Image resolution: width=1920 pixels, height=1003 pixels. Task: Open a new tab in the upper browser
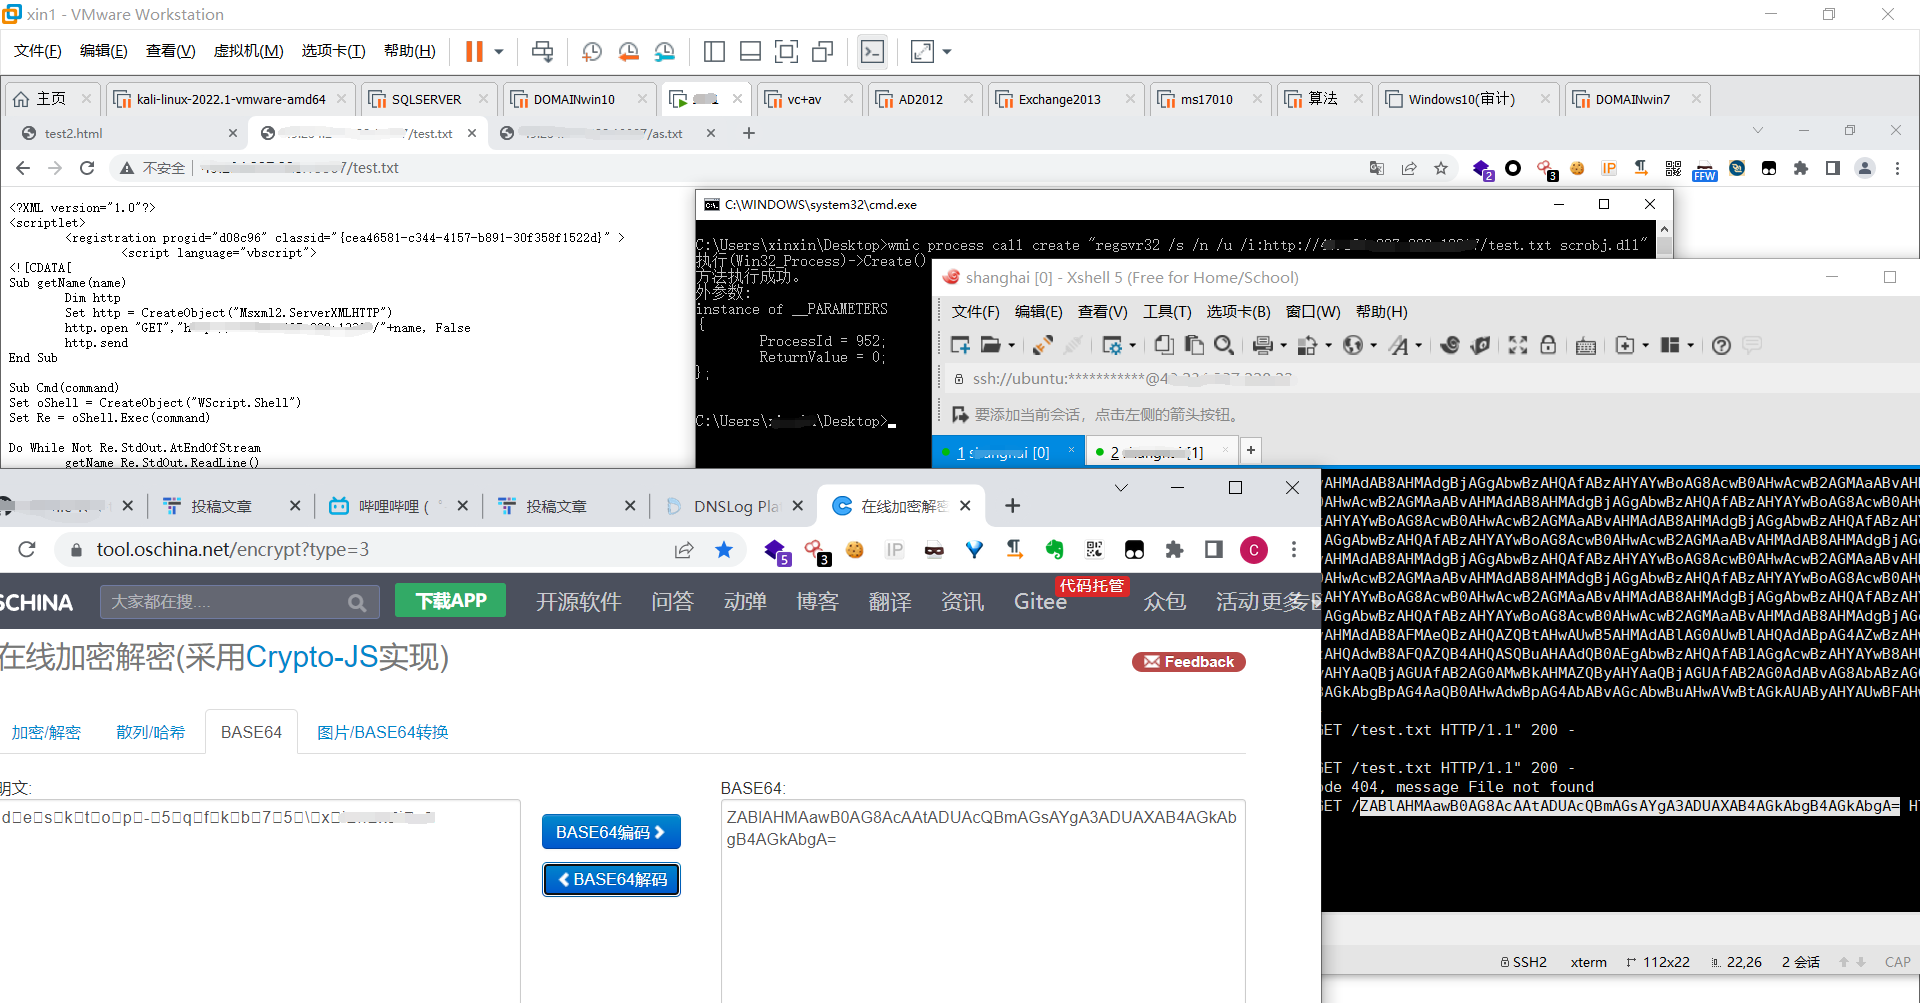point(748,133)
